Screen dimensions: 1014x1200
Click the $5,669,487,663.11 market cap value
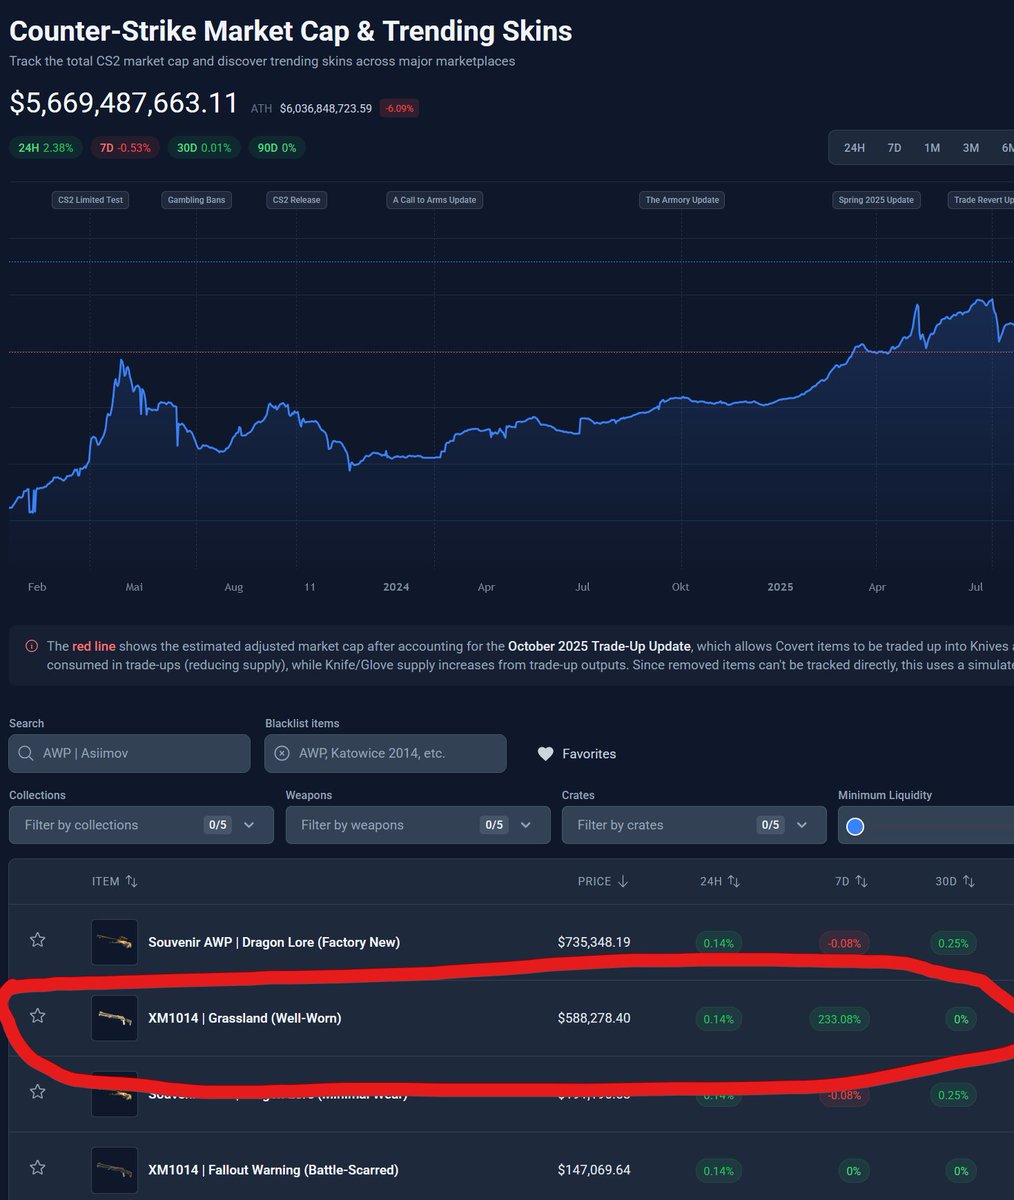click(124, 103)
